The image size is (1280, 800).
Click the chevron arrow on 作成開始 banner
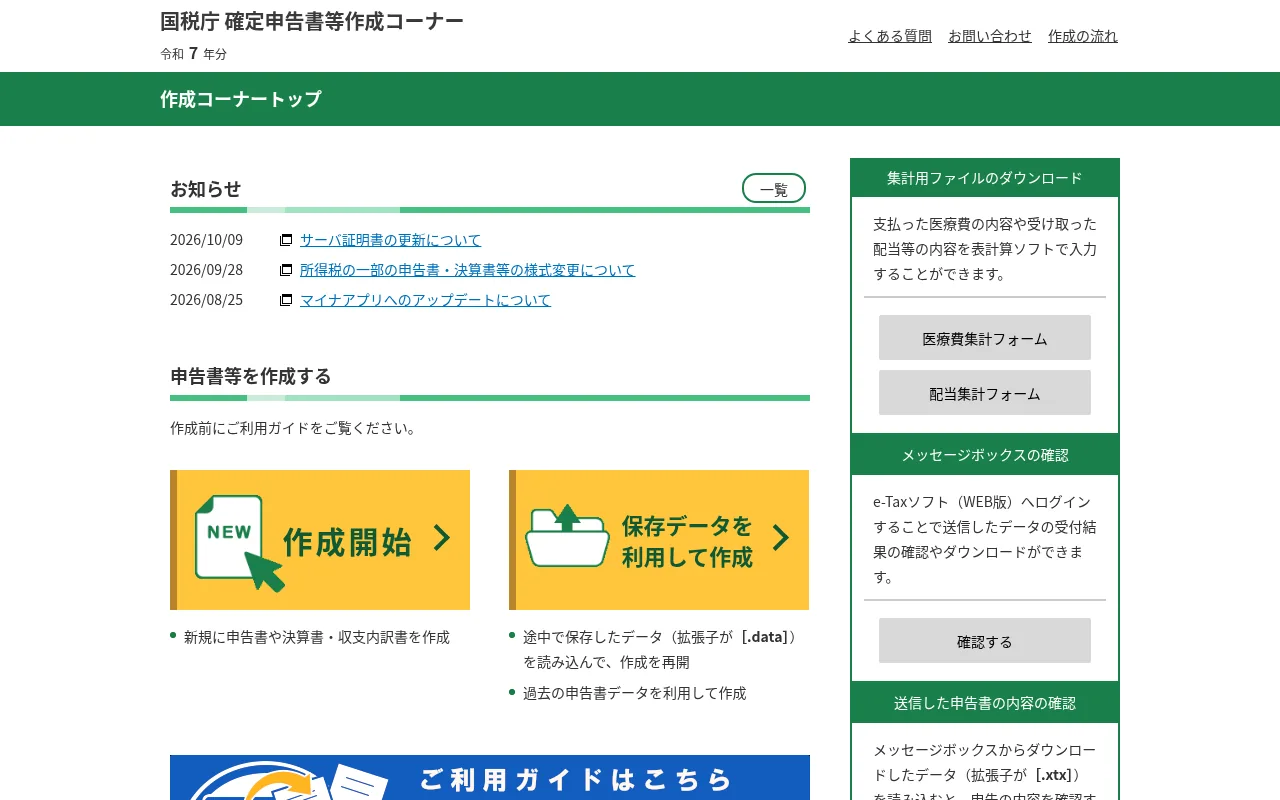point(442,538)
